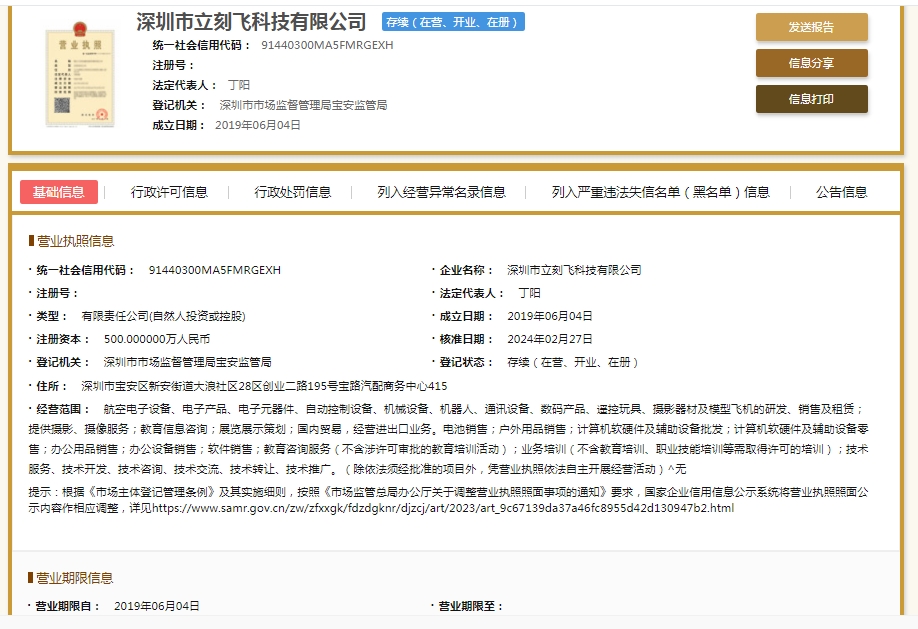The height and width of the screenshot is (629, 918).
Task: Click the 注册资本 value 500.000000万人民币
Action: click(x=157, y=339)
